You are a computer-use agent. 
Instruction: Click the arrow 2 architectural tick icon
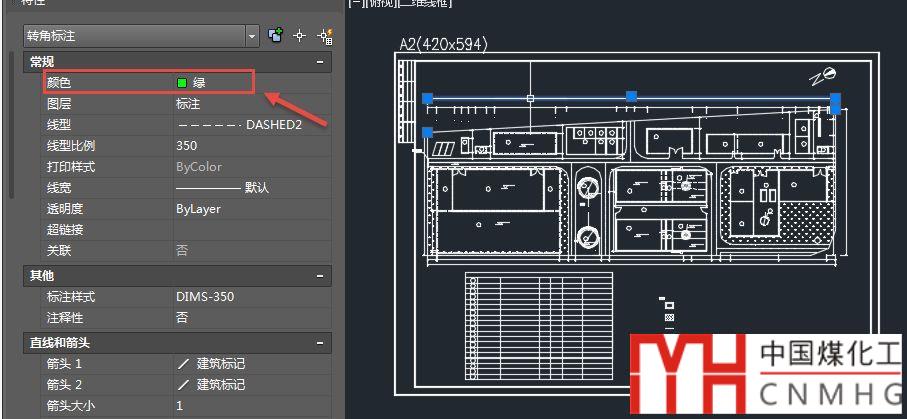[183, 385]
